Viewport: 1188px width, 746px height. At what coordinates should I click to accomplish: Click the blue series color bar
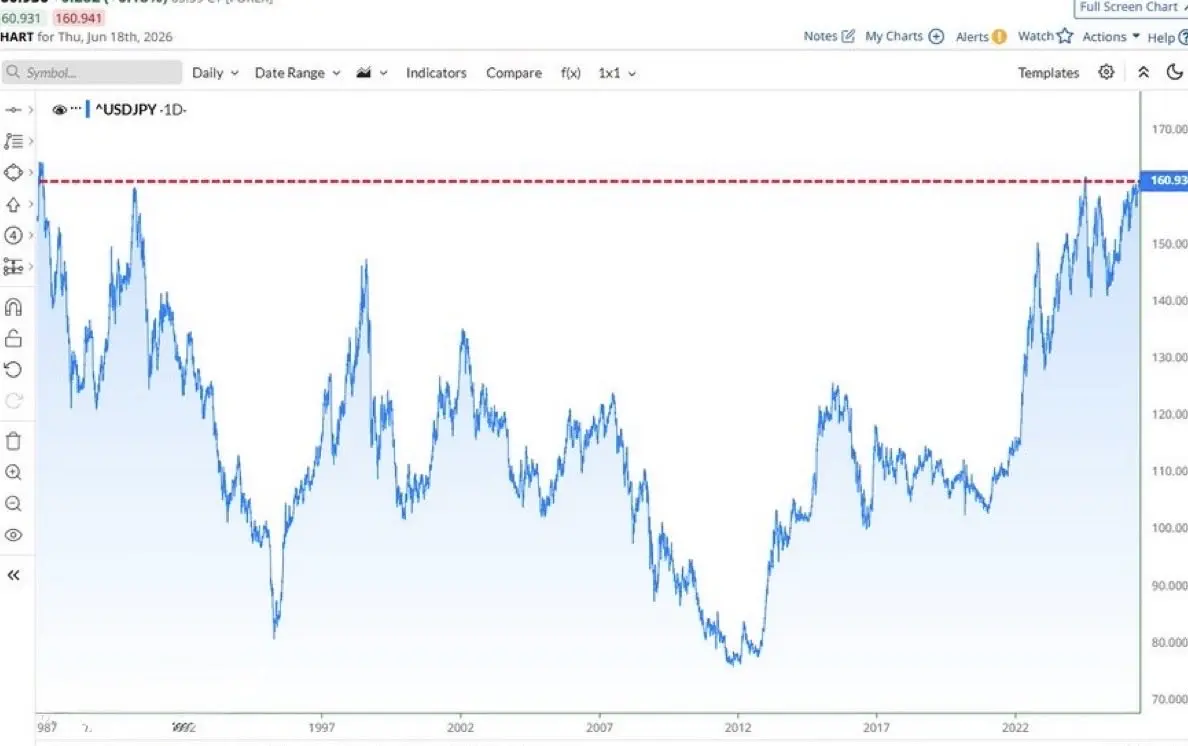coord(88,110)
